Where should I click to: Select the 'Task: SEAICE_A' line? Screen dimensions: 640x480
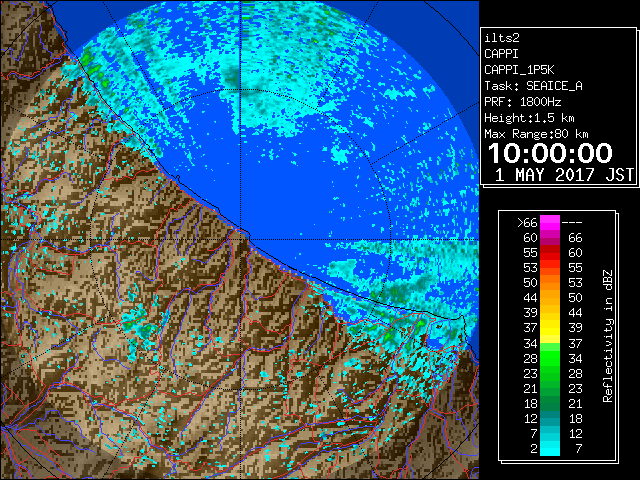click(x=533, y=86)
